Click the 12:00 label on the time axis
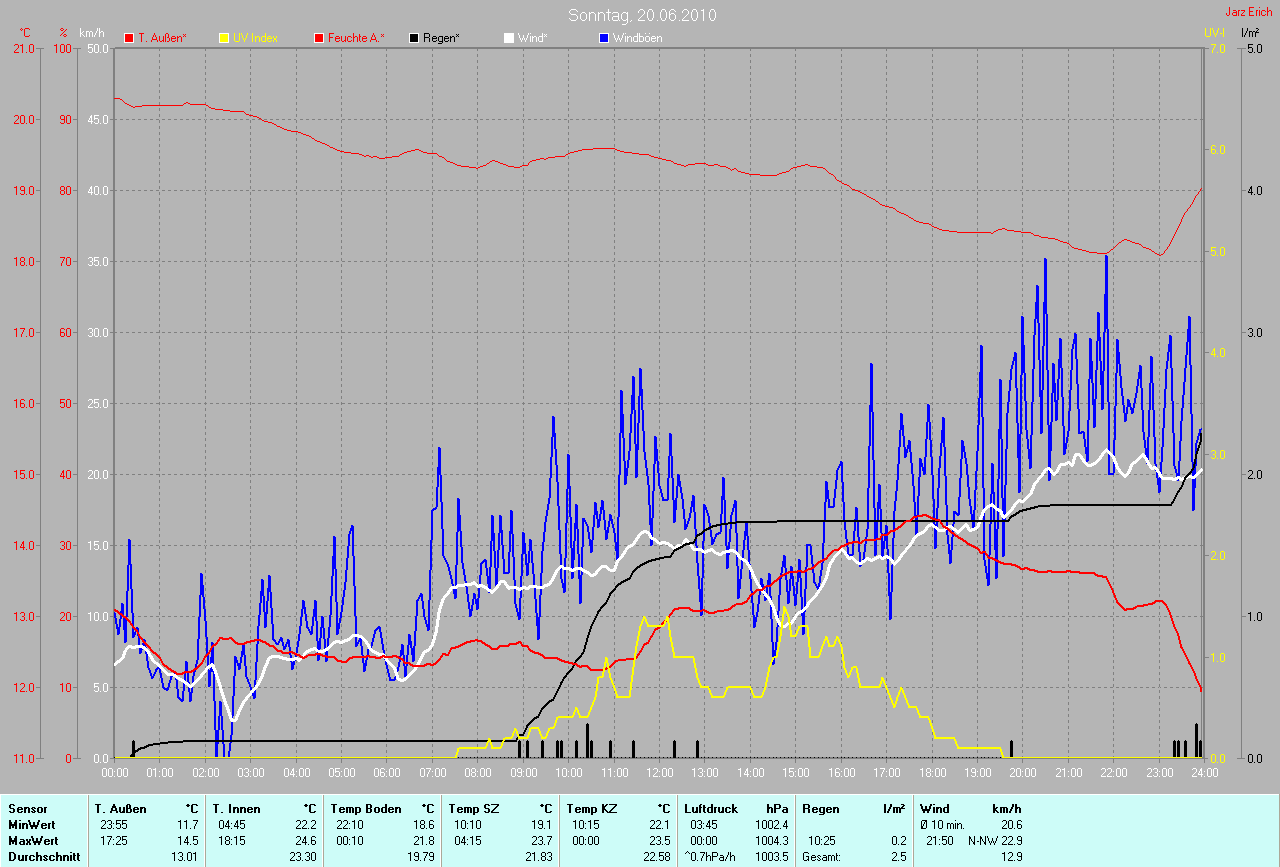 coord(660,772)
